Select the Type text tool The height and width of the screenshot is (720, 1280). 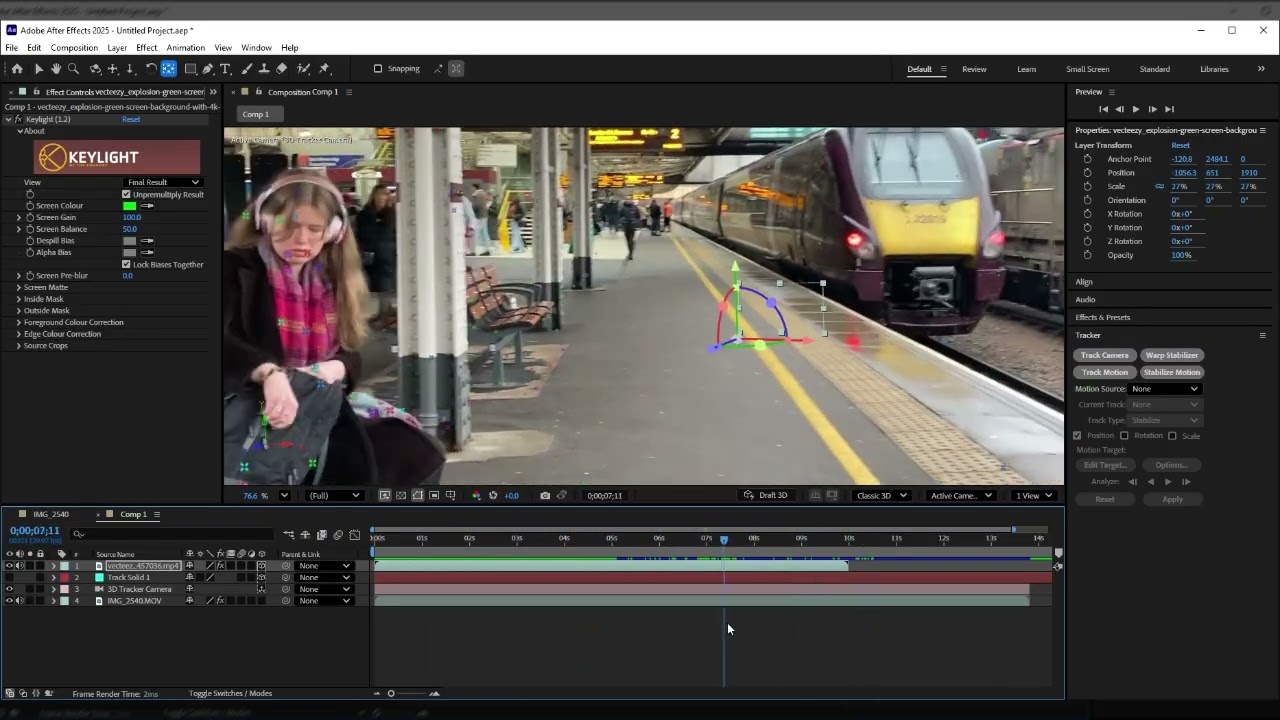[225, 69]
